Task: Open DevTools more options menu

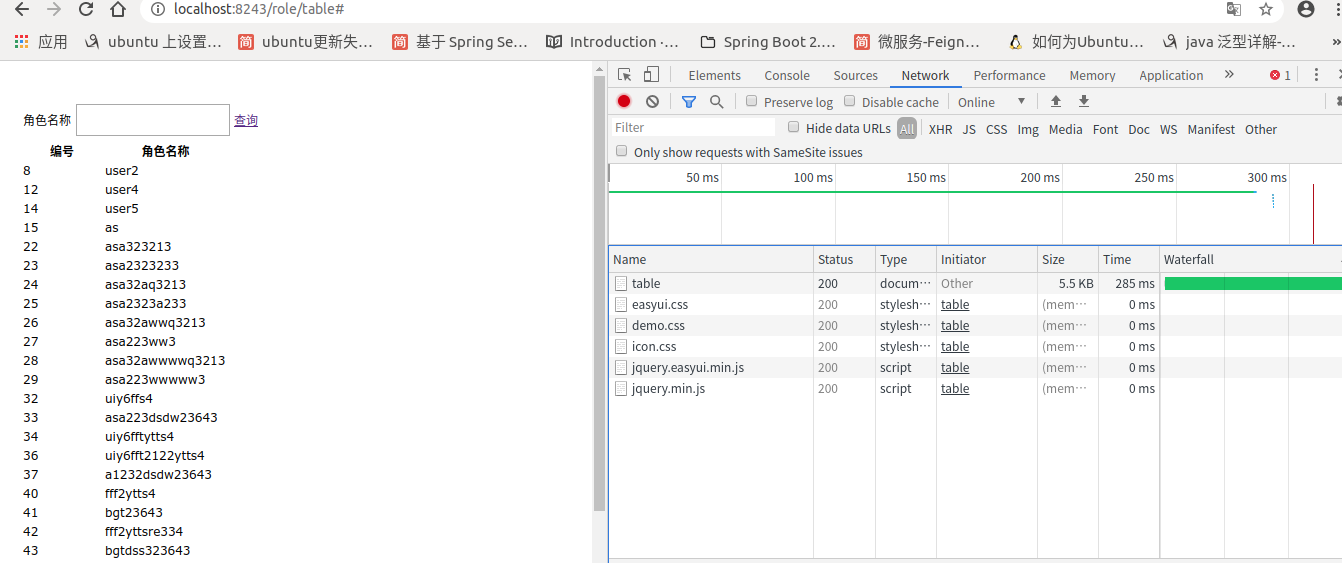Action: [1317, 75]
